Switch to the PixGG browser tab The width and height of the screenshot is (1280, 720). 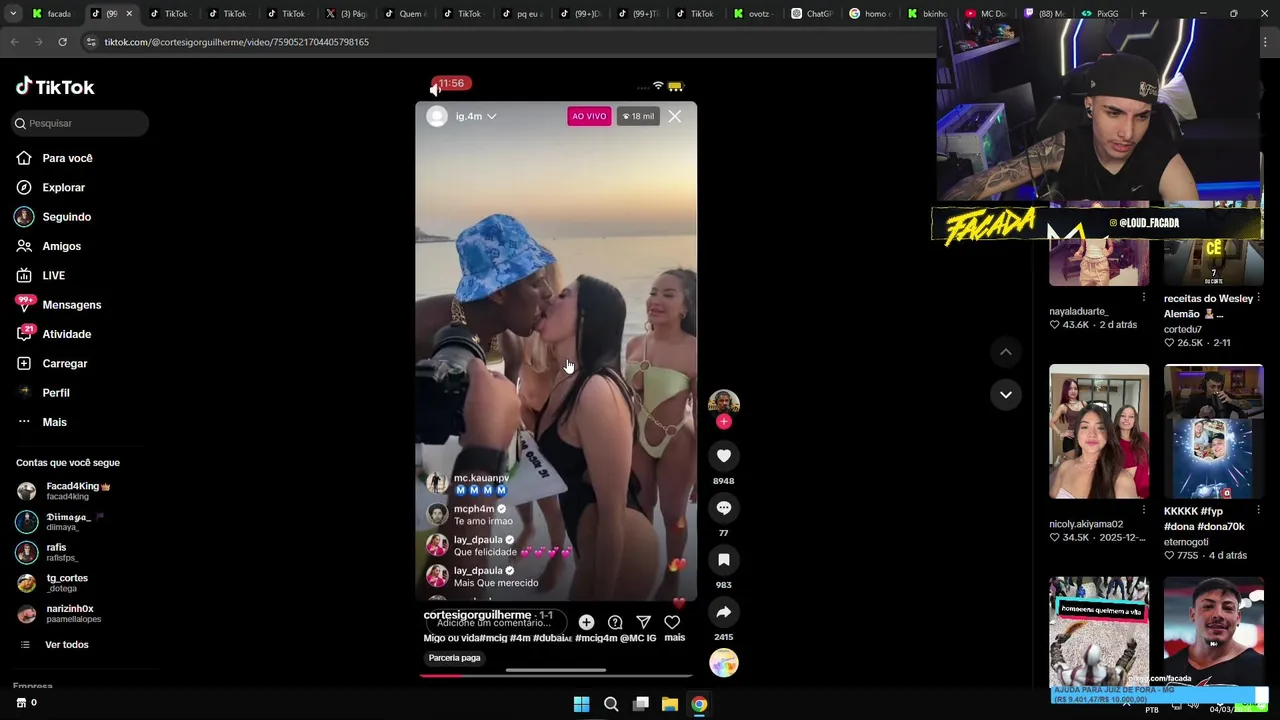[x=1100, y=14]
